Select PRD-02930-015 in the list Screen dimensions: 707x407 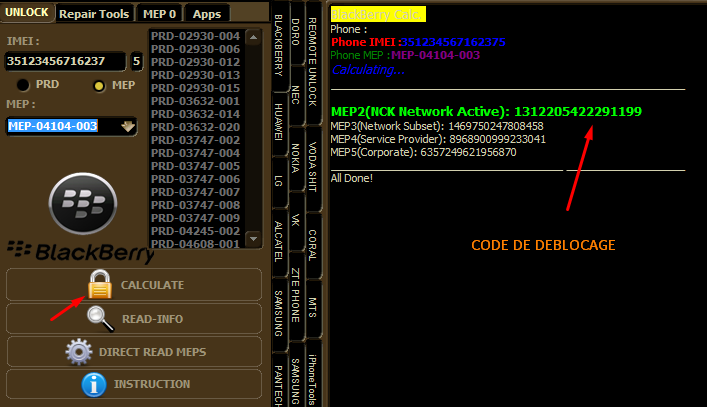[195, 88]
